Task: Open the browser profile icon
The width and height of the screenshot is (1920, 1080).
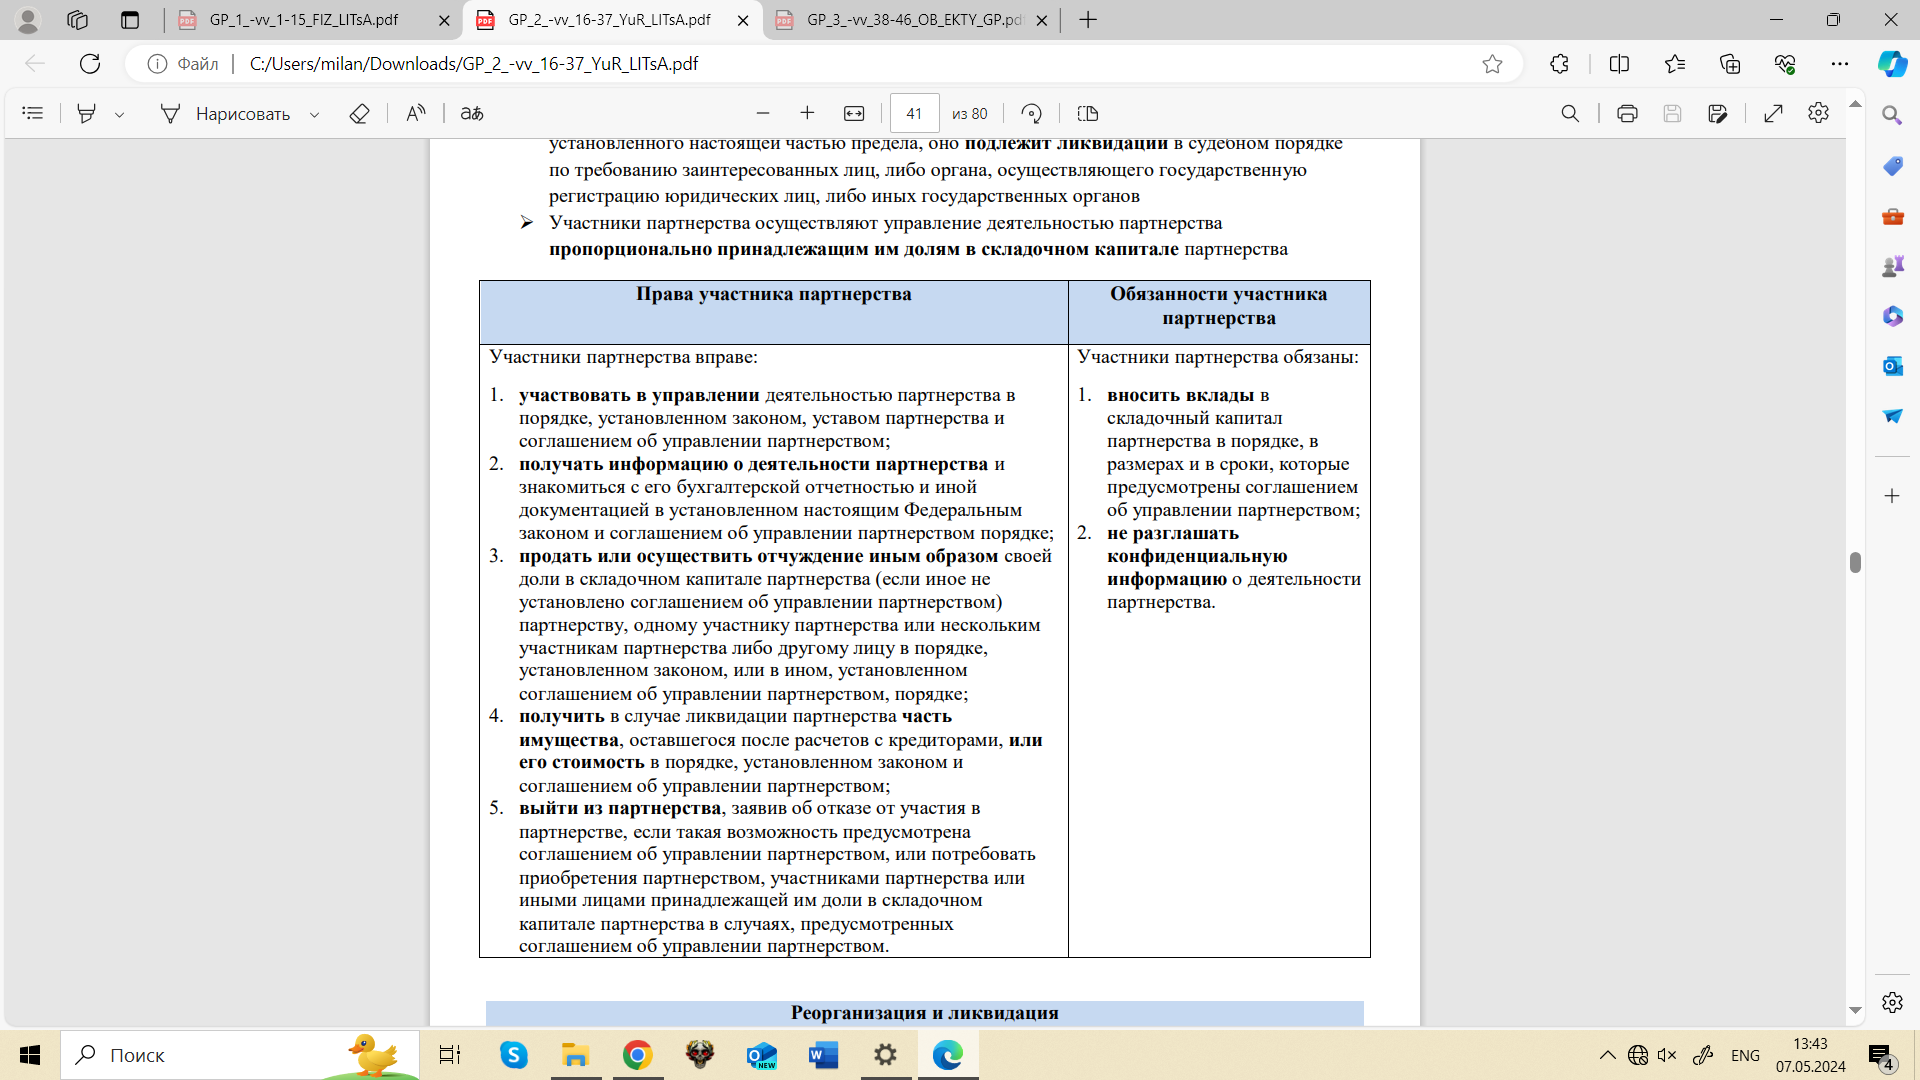Action: click(x=28, y=20)
